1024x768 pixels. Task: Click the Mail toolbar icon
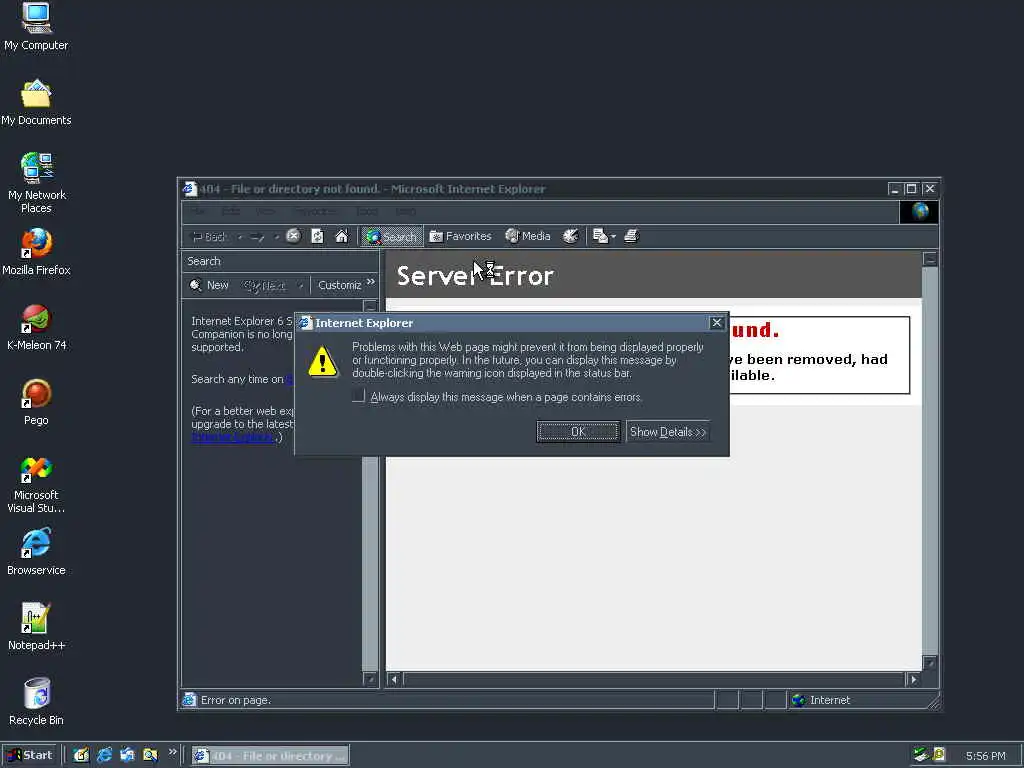(x=600, y=236)
